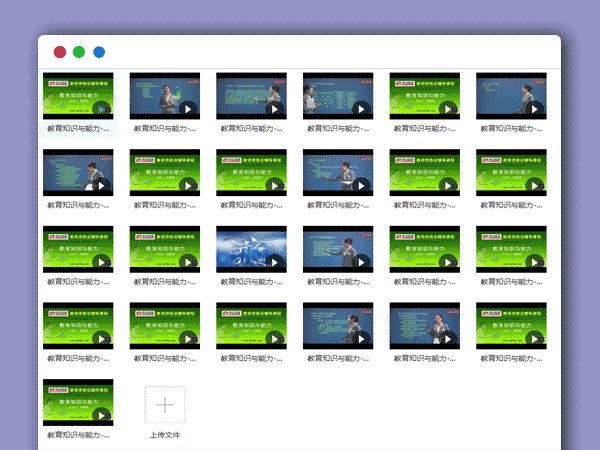This screenshot has height=450, width=600.
Task: Open the fourth video thumbnail in fourth row
Action: (x=338, y=325)
